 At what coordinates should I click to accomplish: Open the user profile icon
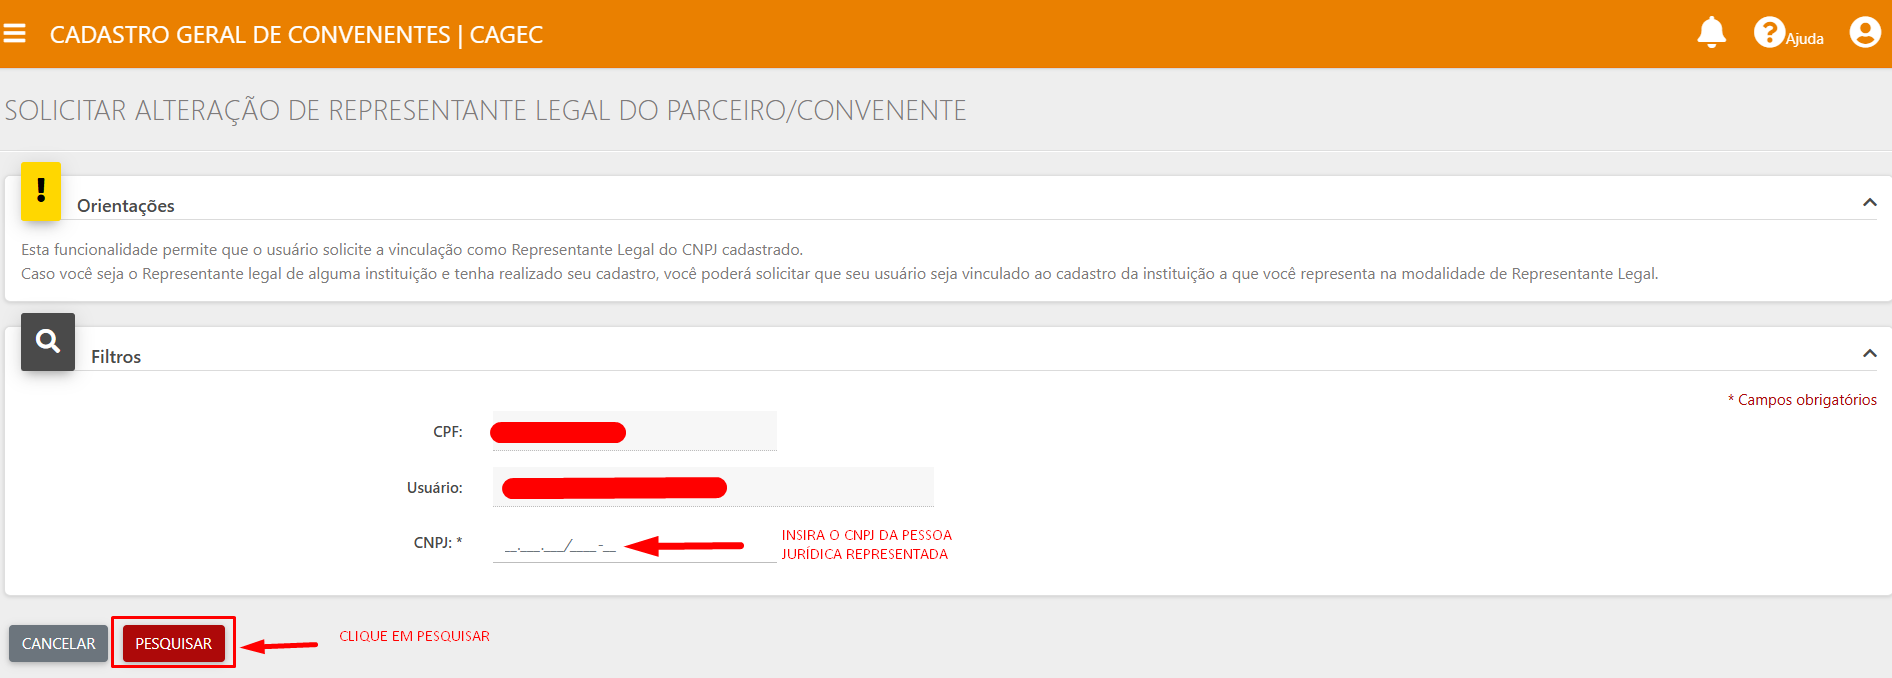[x=1864, y=33]
